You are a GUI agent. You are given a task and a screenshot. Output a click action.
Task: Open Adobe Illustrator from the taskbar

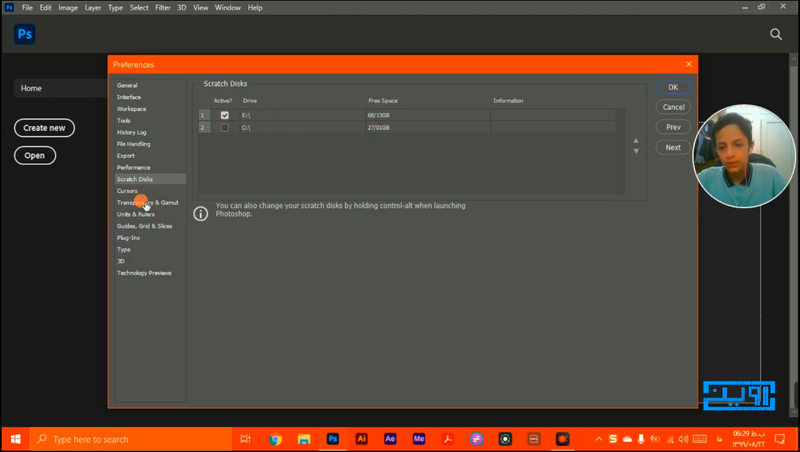pos(362,439)
